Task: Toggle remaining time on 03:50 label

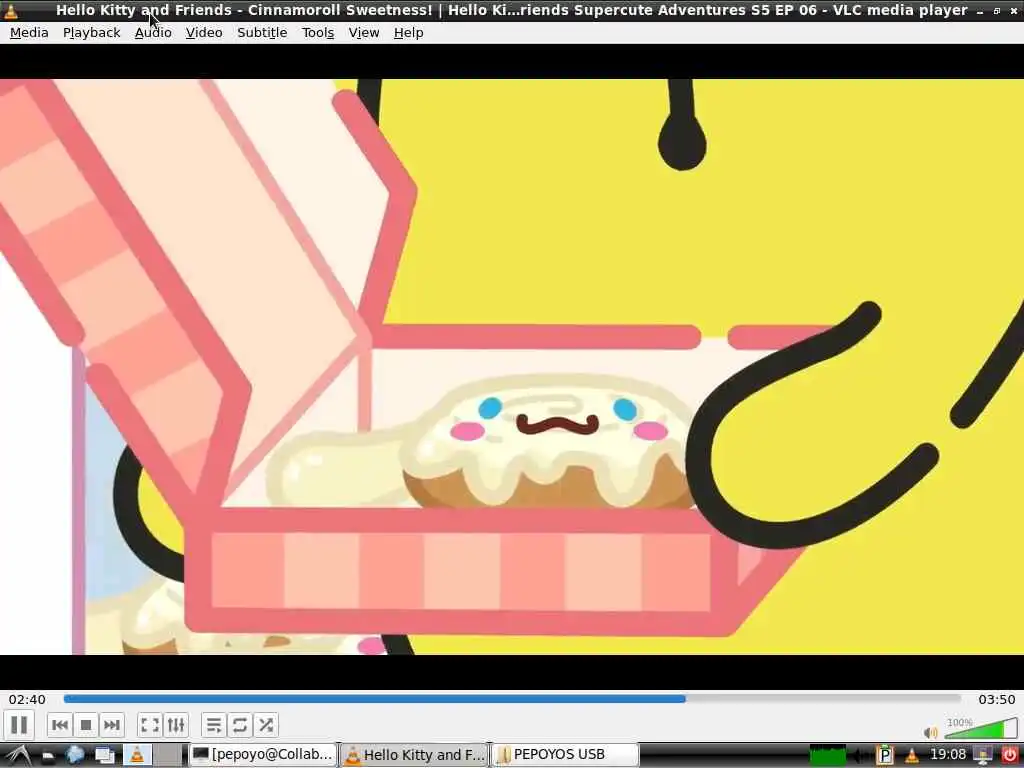Action: pyautogui.click(x=997, y=699)
